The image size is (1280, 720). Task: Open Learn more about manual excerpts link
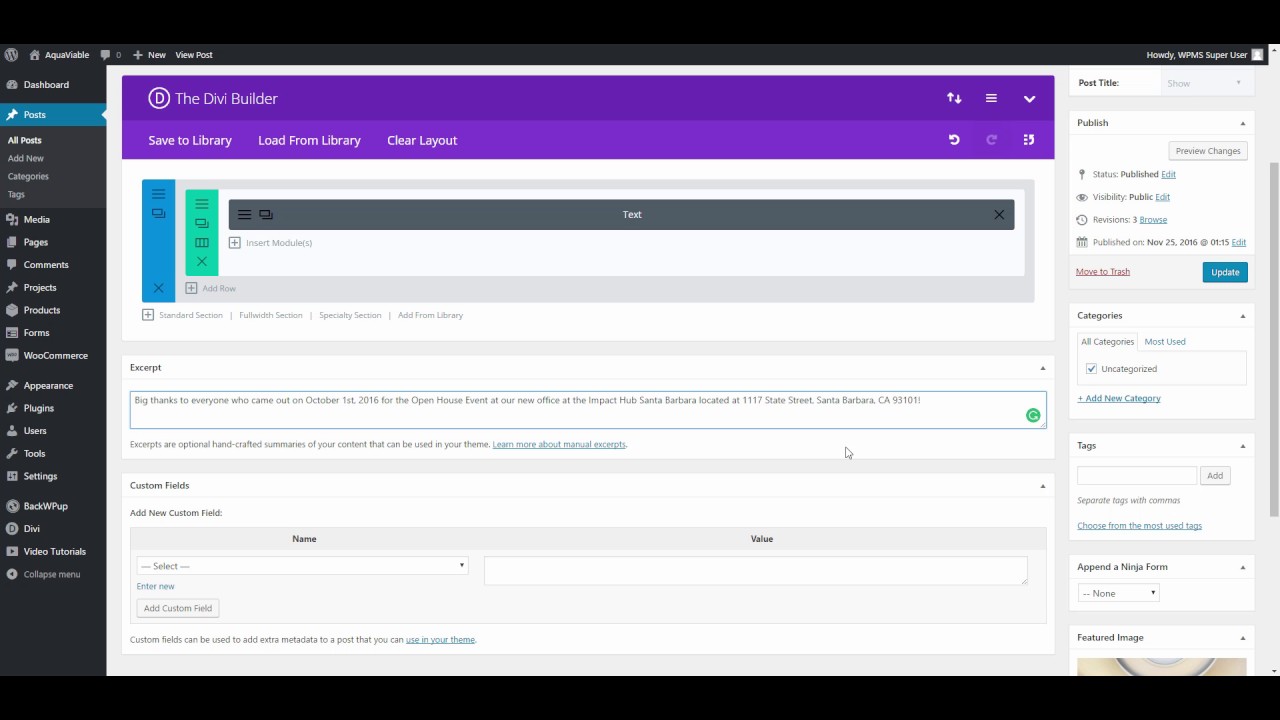(559, 444)
